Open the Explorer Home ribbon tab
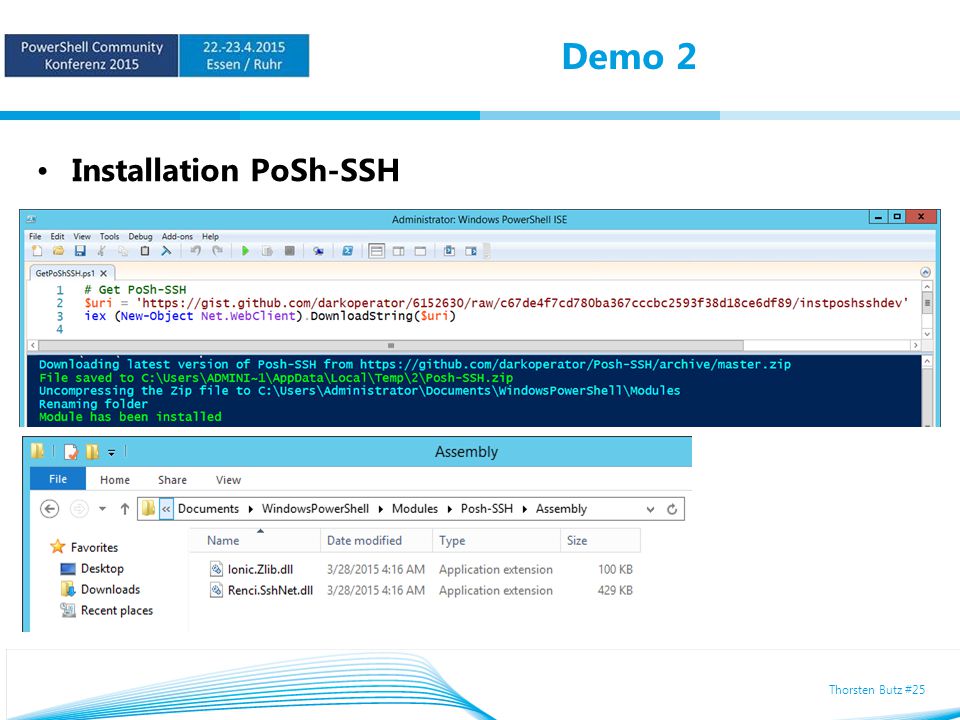960x720 pixels. 115,480
